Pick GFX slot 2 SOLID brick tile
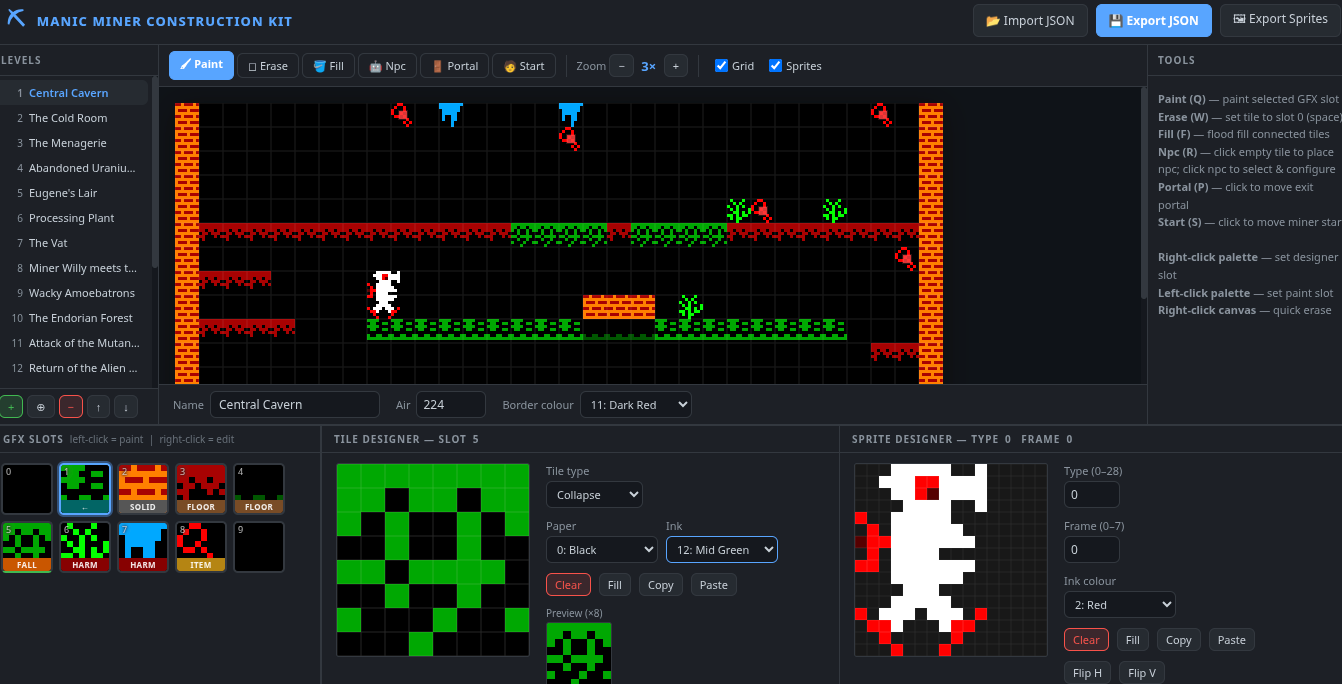1342x684 pixels. coord(142,489)
